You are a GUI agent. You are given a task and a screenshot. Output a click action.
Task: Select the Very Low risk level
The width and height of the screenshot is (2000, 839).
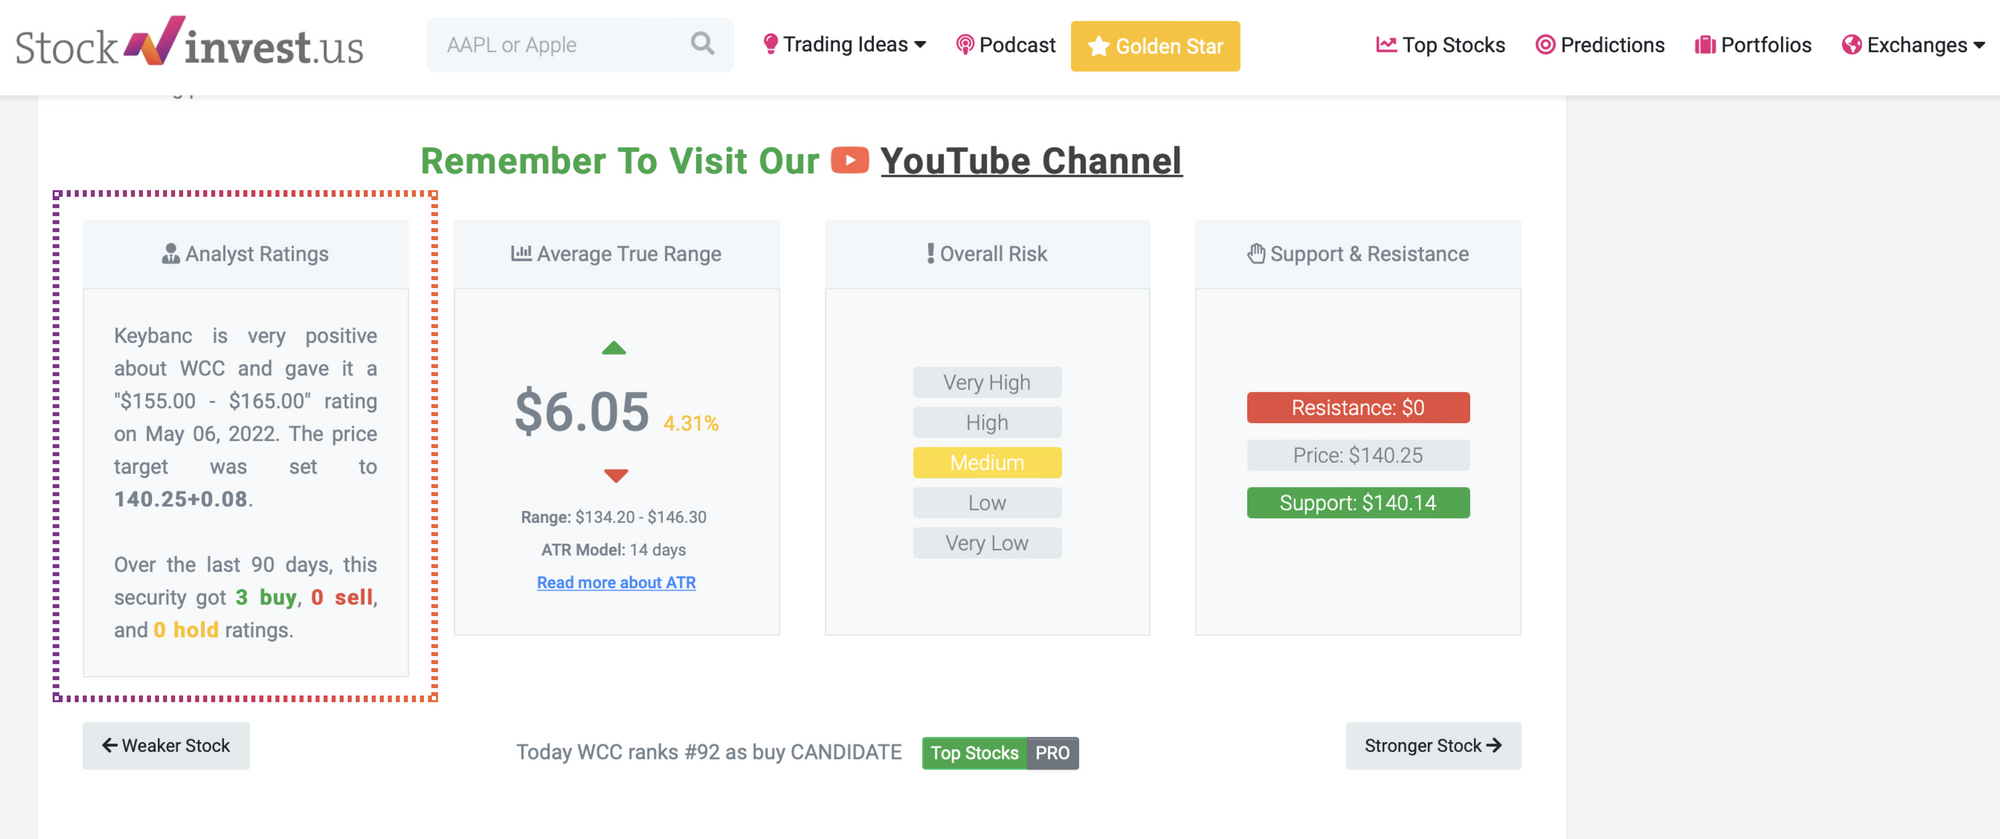point(987,543)
